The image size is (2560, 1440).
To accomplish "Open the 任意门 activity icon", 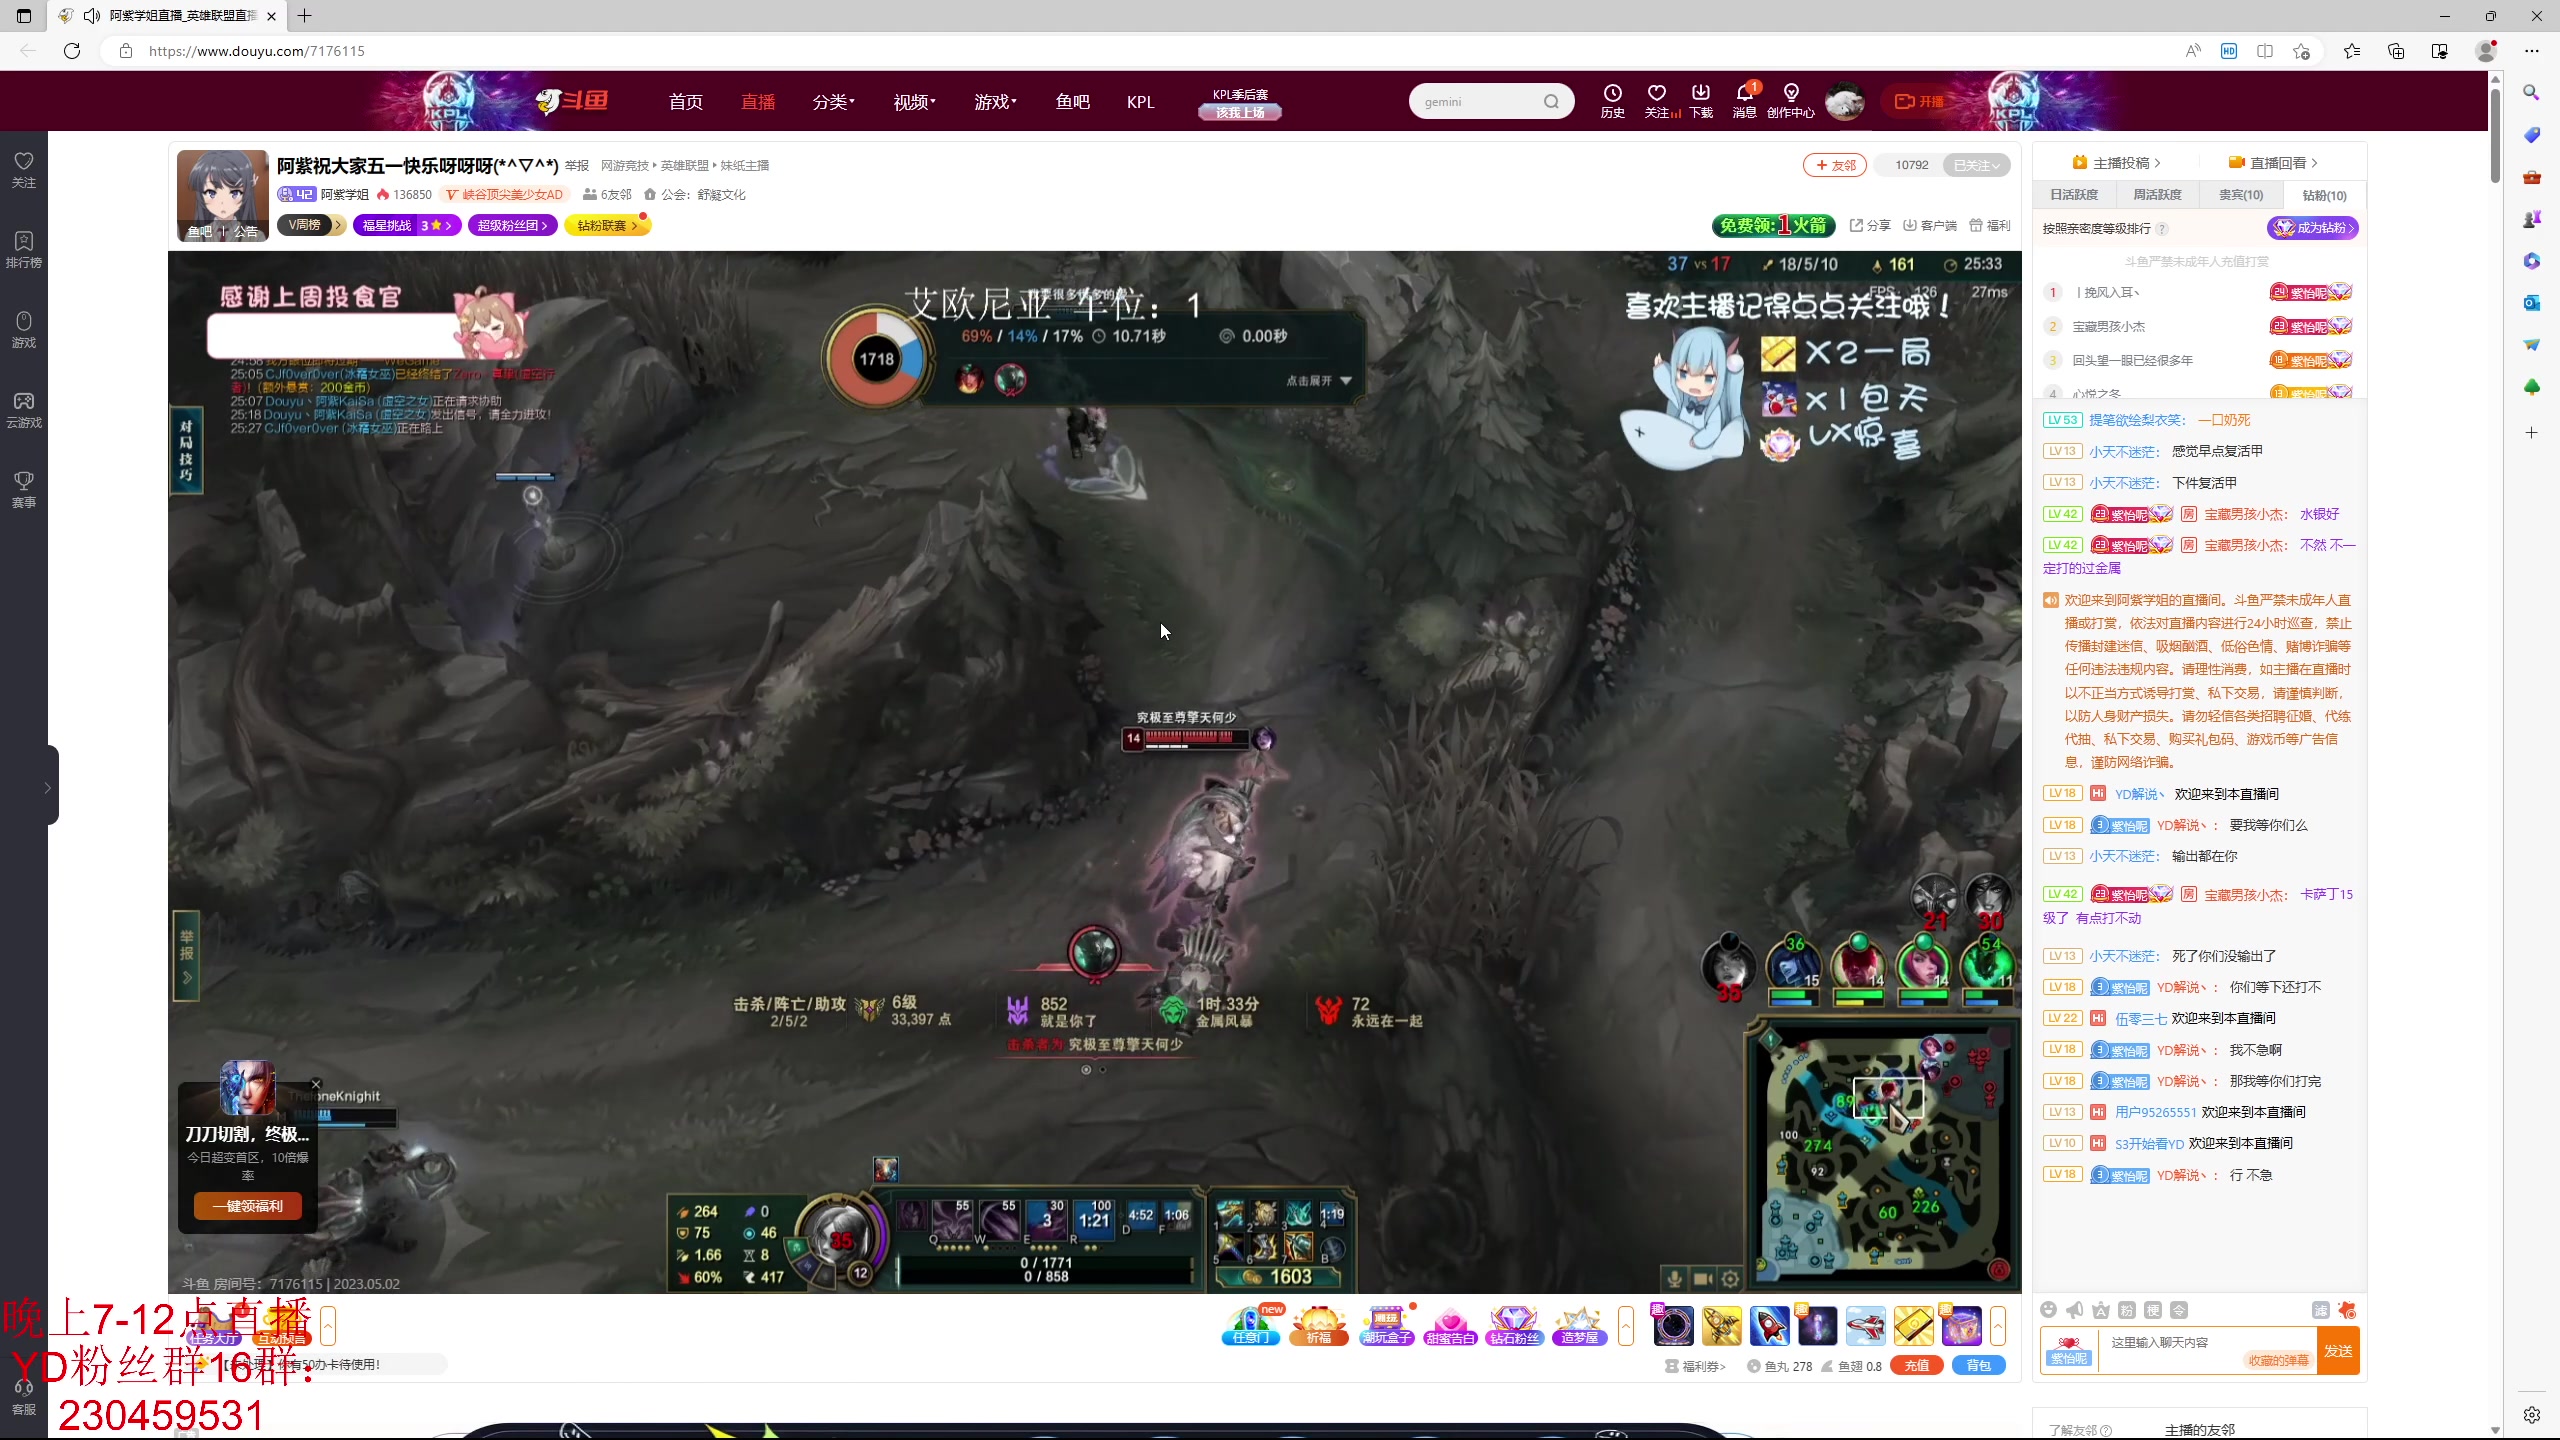I will [1251, 1326].
